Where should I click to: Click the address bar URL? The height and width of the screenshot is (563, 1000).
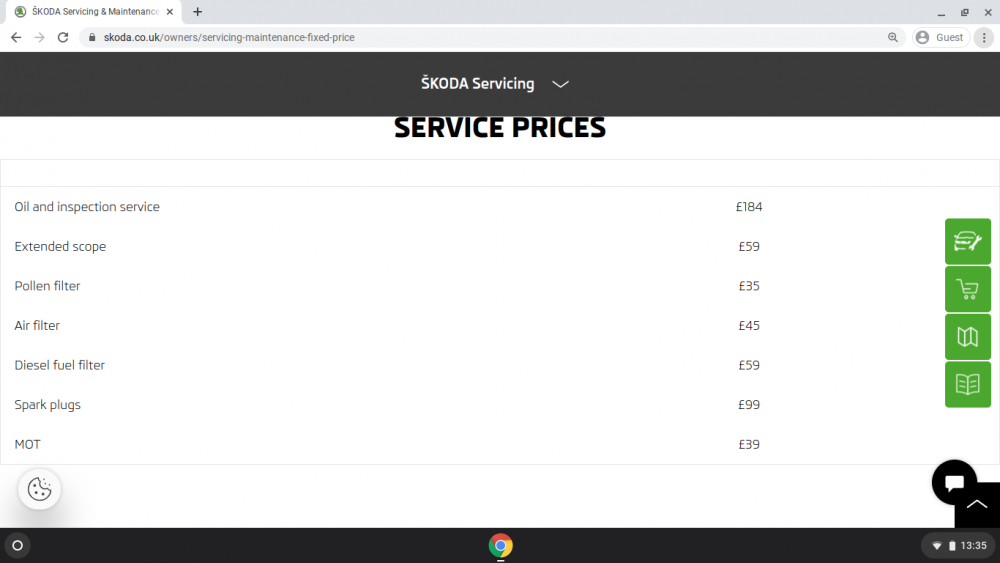(229, 38)
